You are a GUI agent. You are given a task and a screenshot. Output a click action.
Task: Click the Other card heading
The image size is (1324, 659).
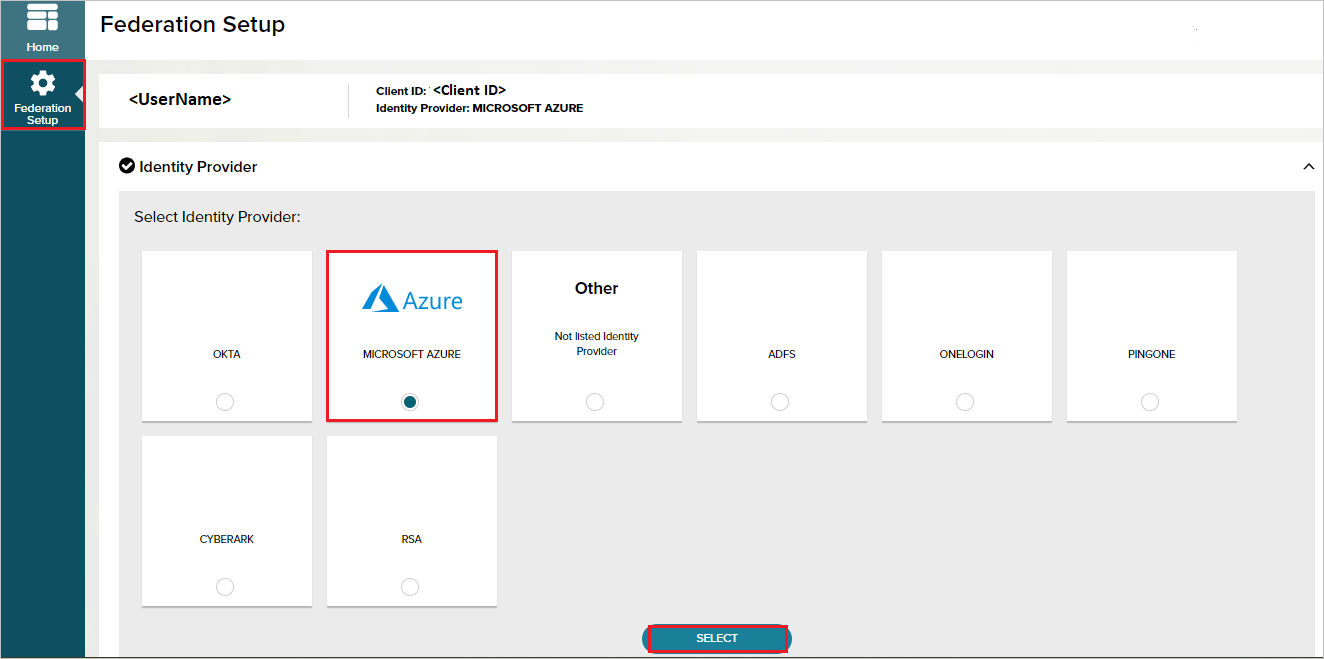(x=597, y=288)
